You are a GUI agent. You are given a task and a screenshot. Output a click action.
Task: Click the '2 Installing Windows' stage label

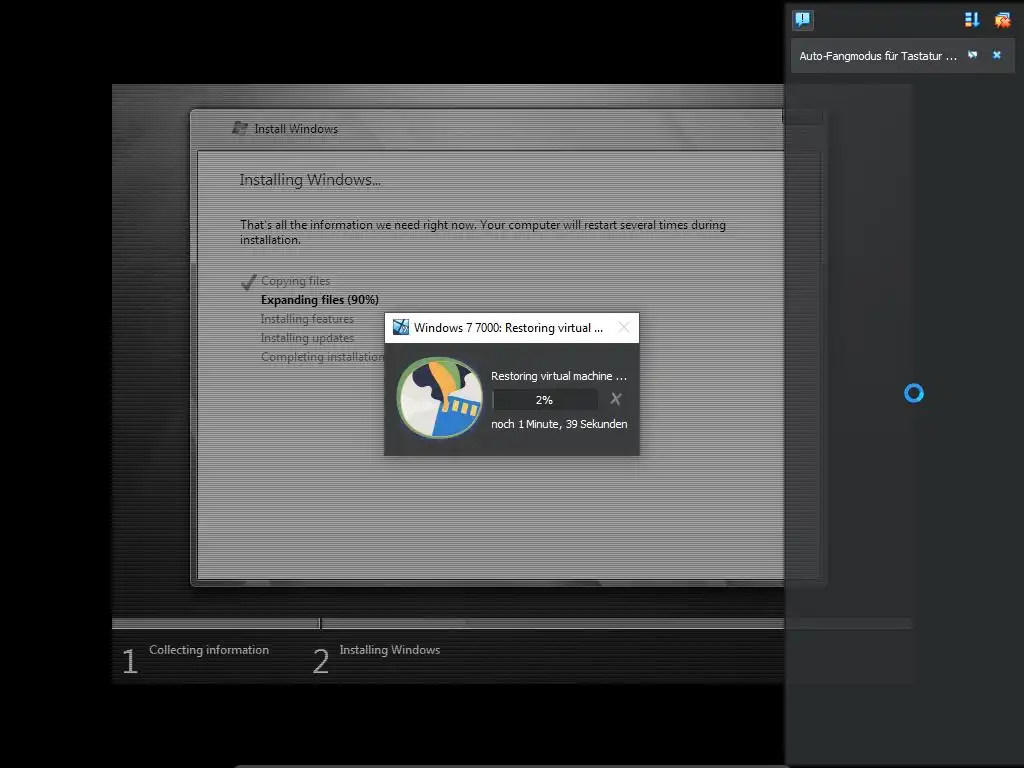[376, 658]
